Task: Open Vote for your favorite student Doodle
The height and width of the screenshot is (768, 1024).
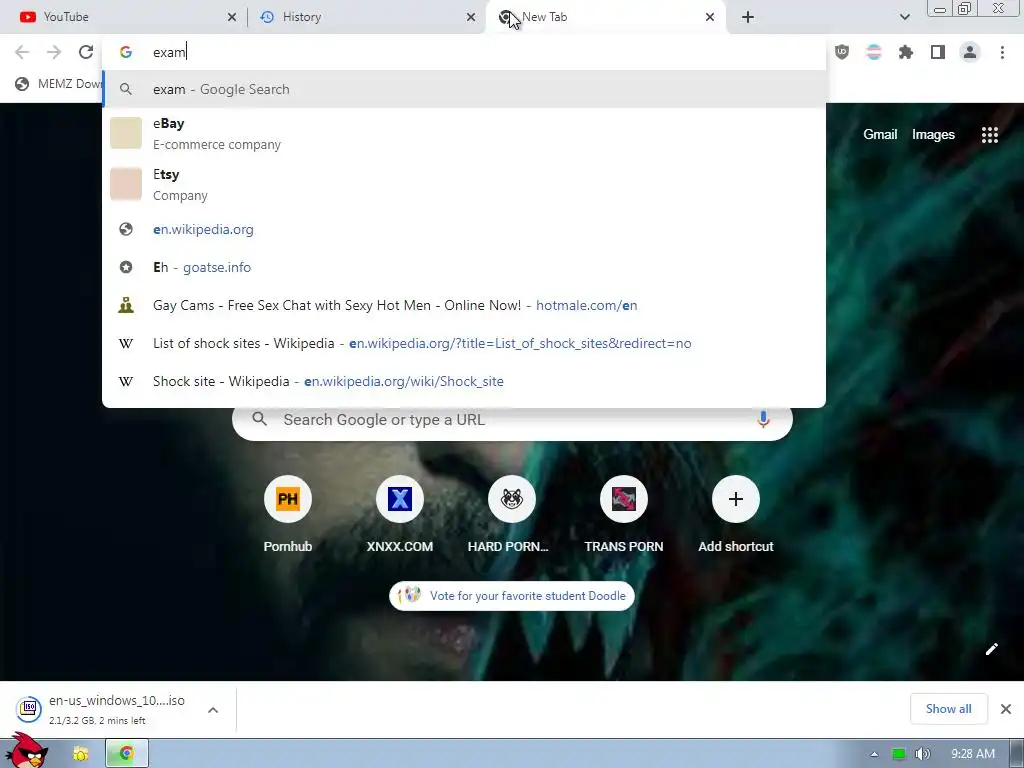Action: coord(512,596)
